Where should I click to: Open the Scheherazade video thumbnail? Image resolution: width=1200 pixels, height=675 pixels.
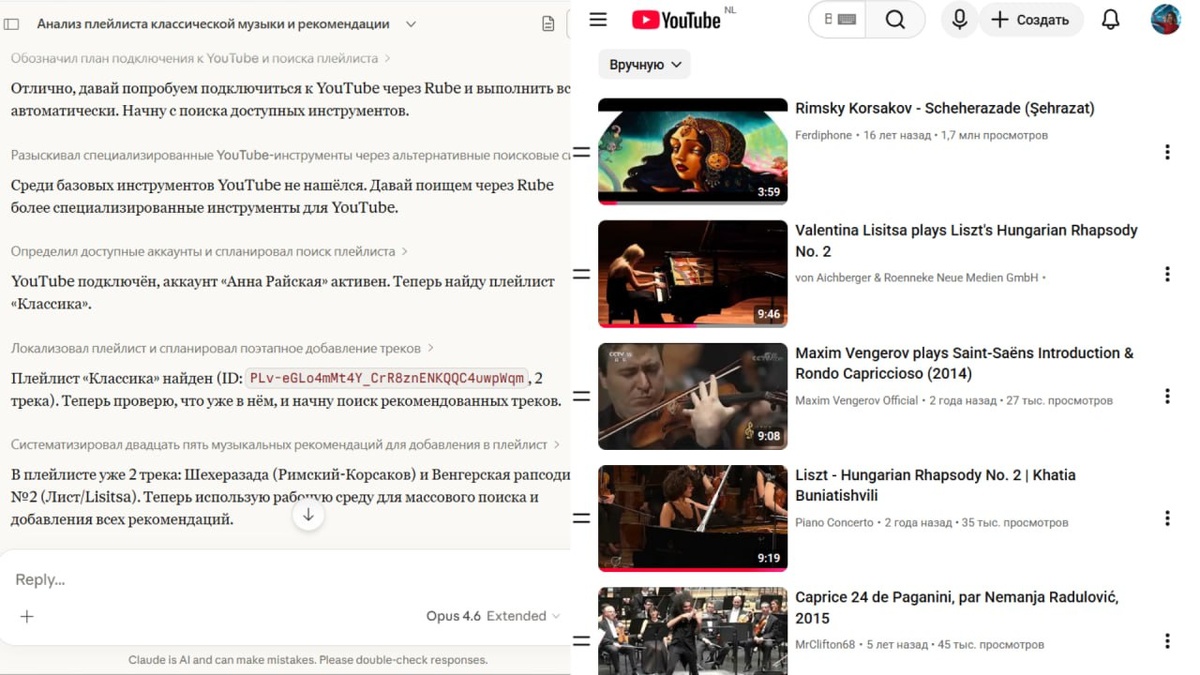pyautogui.click(x=693, y=151)
